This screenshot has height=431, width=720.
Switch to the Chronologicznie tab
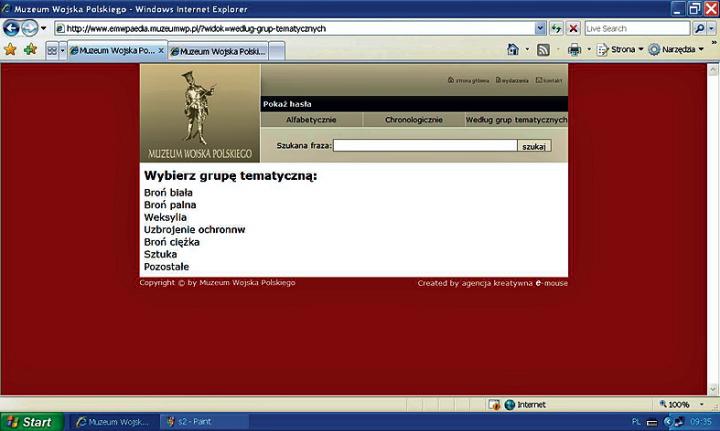[413, 120]
